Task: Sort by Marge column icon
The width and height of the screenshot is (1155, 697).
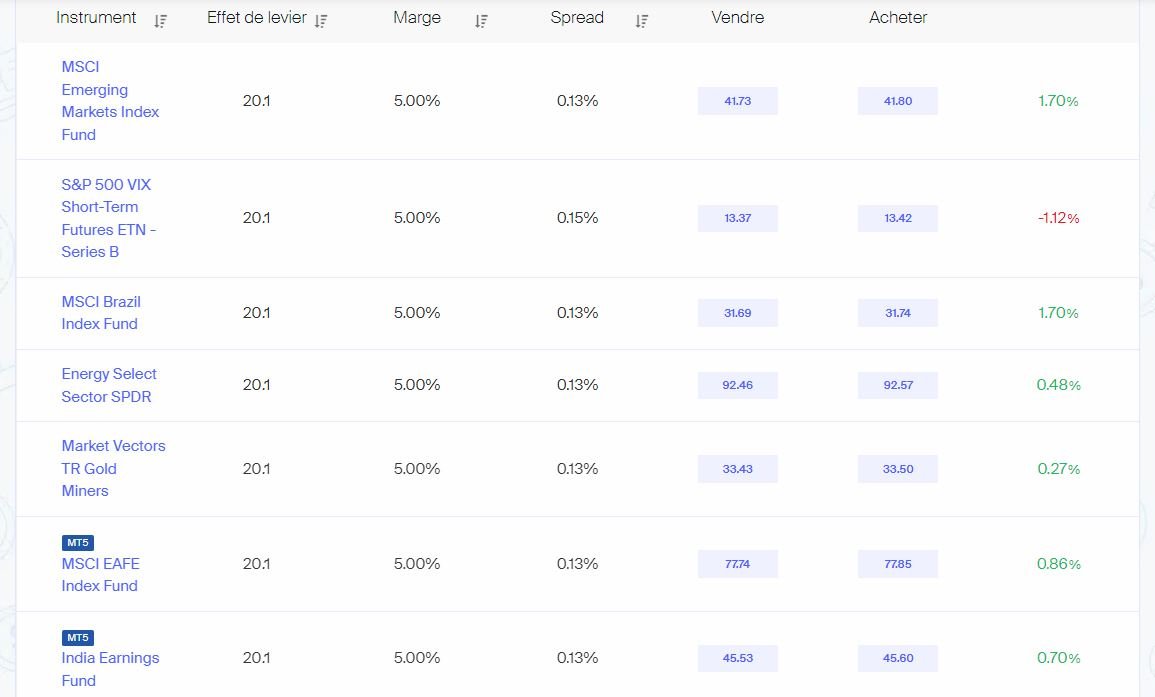Action: [481, 21]
